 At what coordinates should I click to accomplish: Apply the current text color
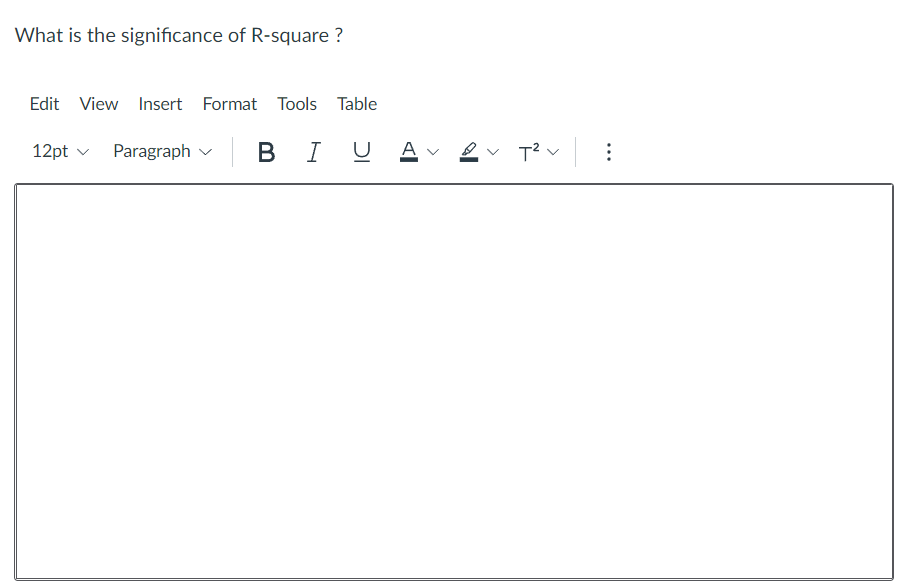[x=408, y=151]
